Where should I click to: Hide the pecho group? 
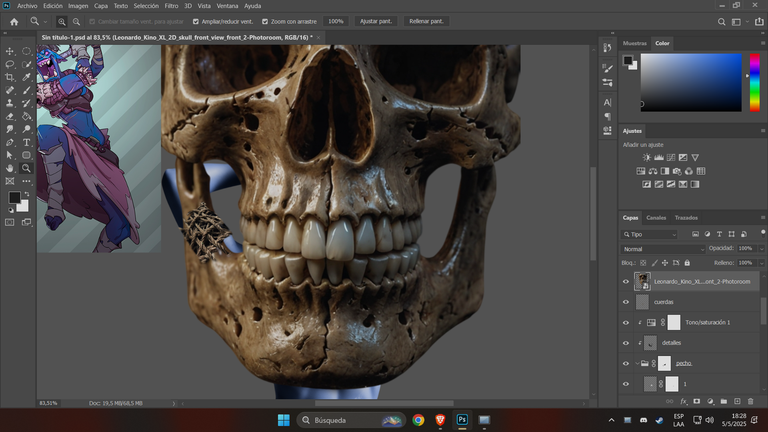point(625,363)
